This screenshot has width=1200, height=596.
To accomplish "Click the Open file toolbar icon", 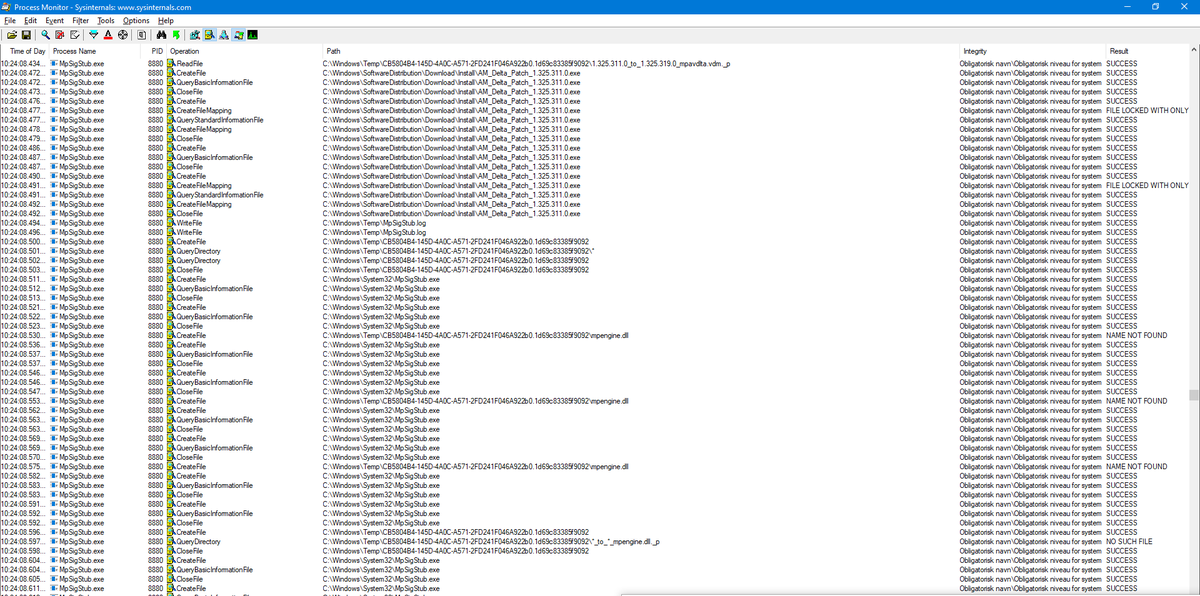I will pyautogui.click(x=12, y=35).
